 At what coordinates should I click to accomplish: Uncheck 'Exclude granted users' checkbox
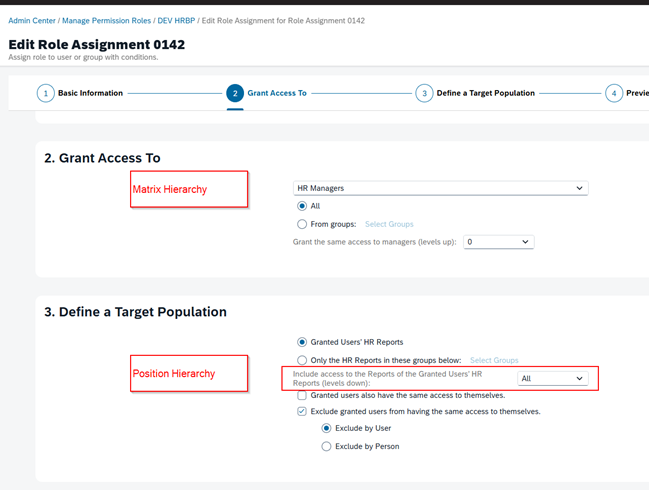(x=302, y=411)
